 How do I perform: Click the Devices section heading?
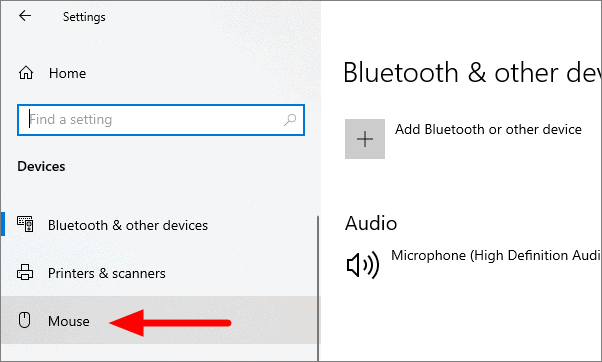point(41,166)
